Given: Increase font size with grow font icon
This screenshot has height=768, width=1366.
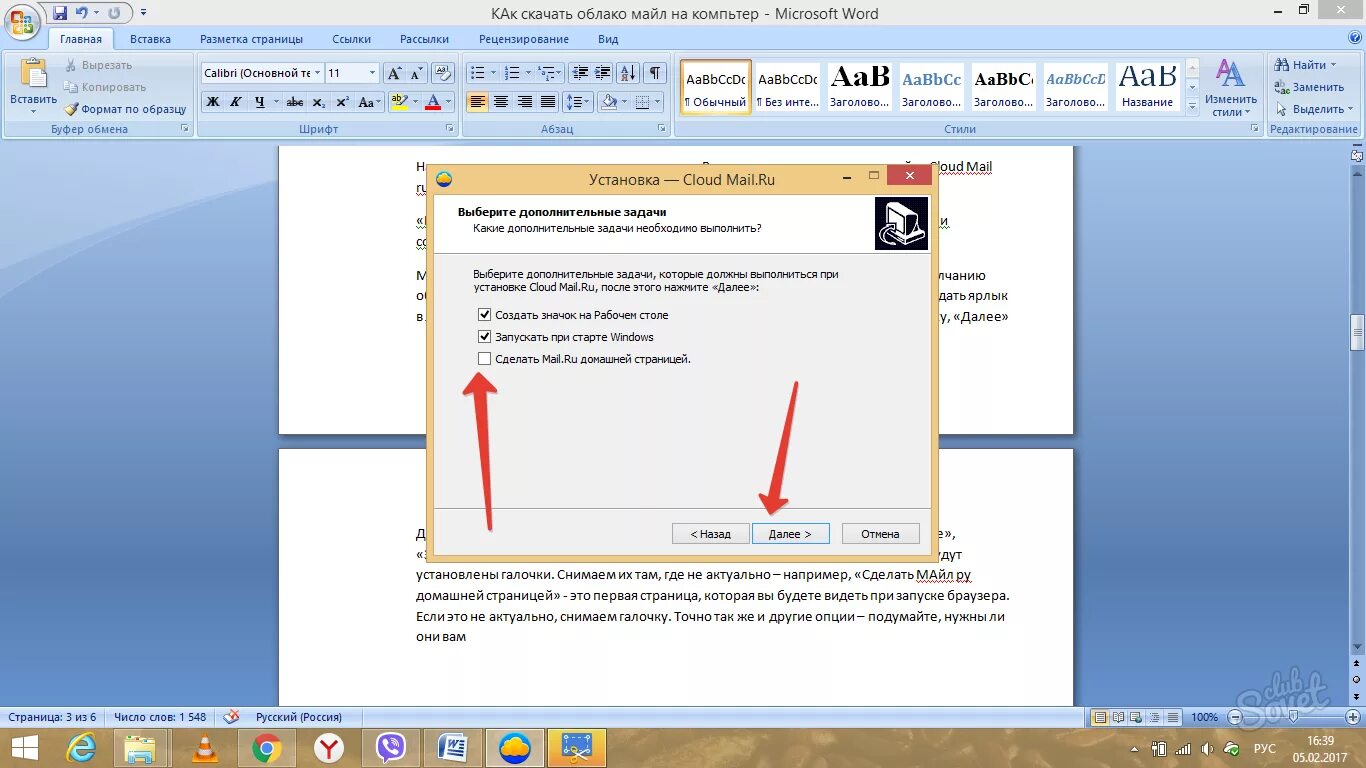Looking at the screenshot, I should coord(394,73).
